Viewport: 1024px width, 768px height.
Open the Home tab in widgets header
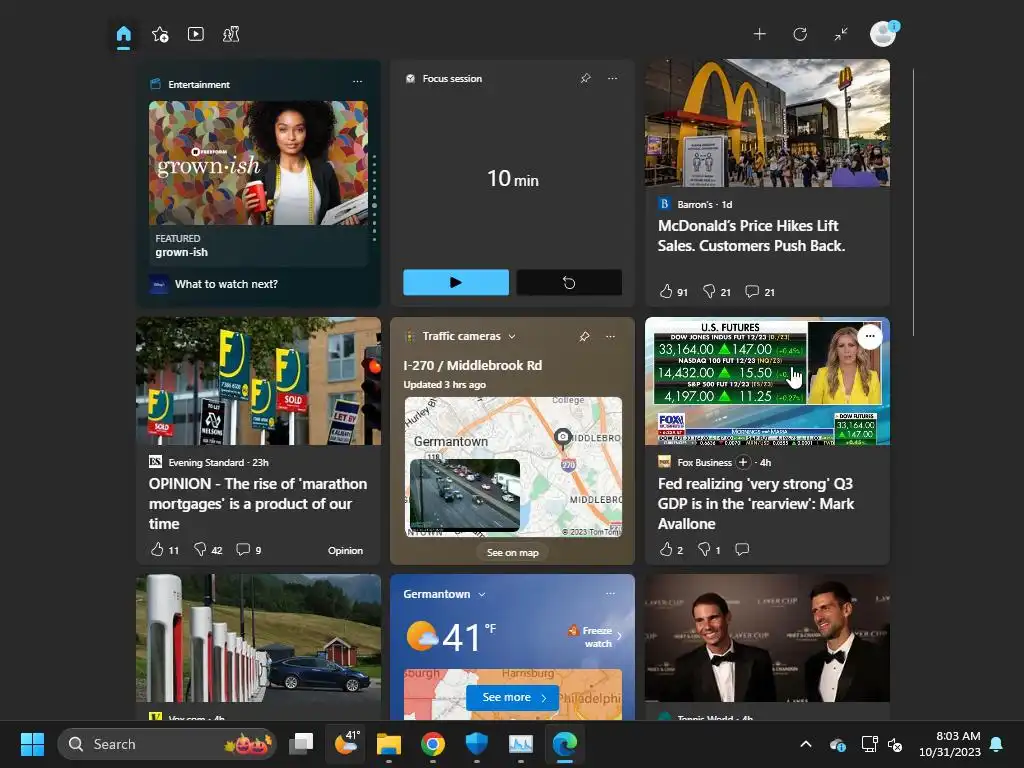point(123,35)
